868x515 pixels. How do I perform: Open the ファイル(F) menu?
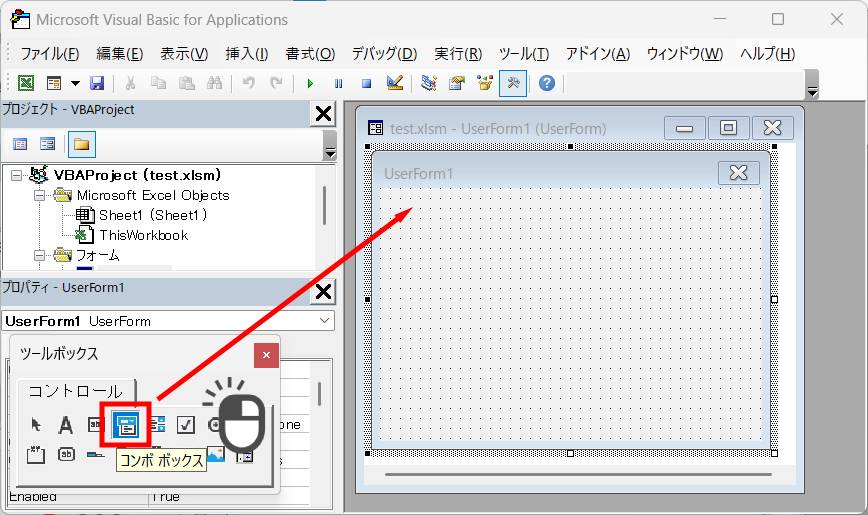(x=50, y=54)
